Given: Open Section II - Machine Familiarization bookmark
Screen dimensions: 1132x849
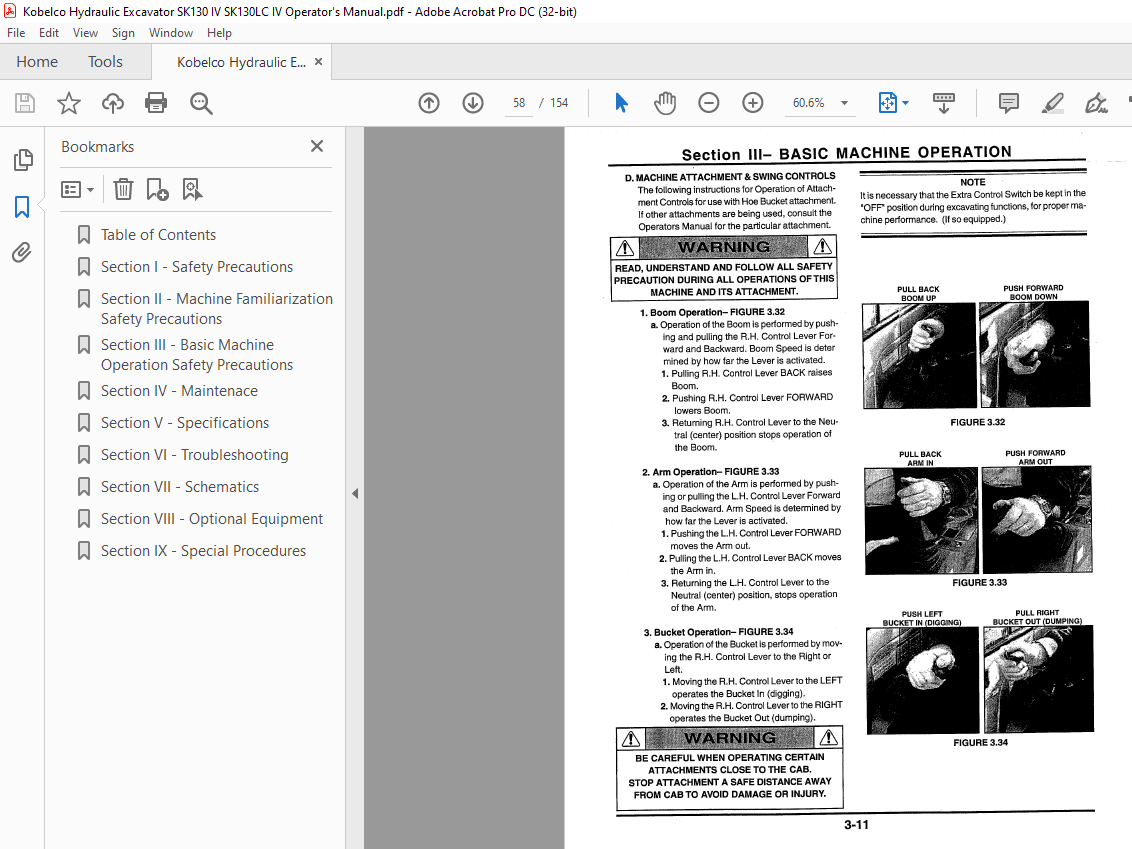Looking at the screenshot, I should [x=217, y=309].
